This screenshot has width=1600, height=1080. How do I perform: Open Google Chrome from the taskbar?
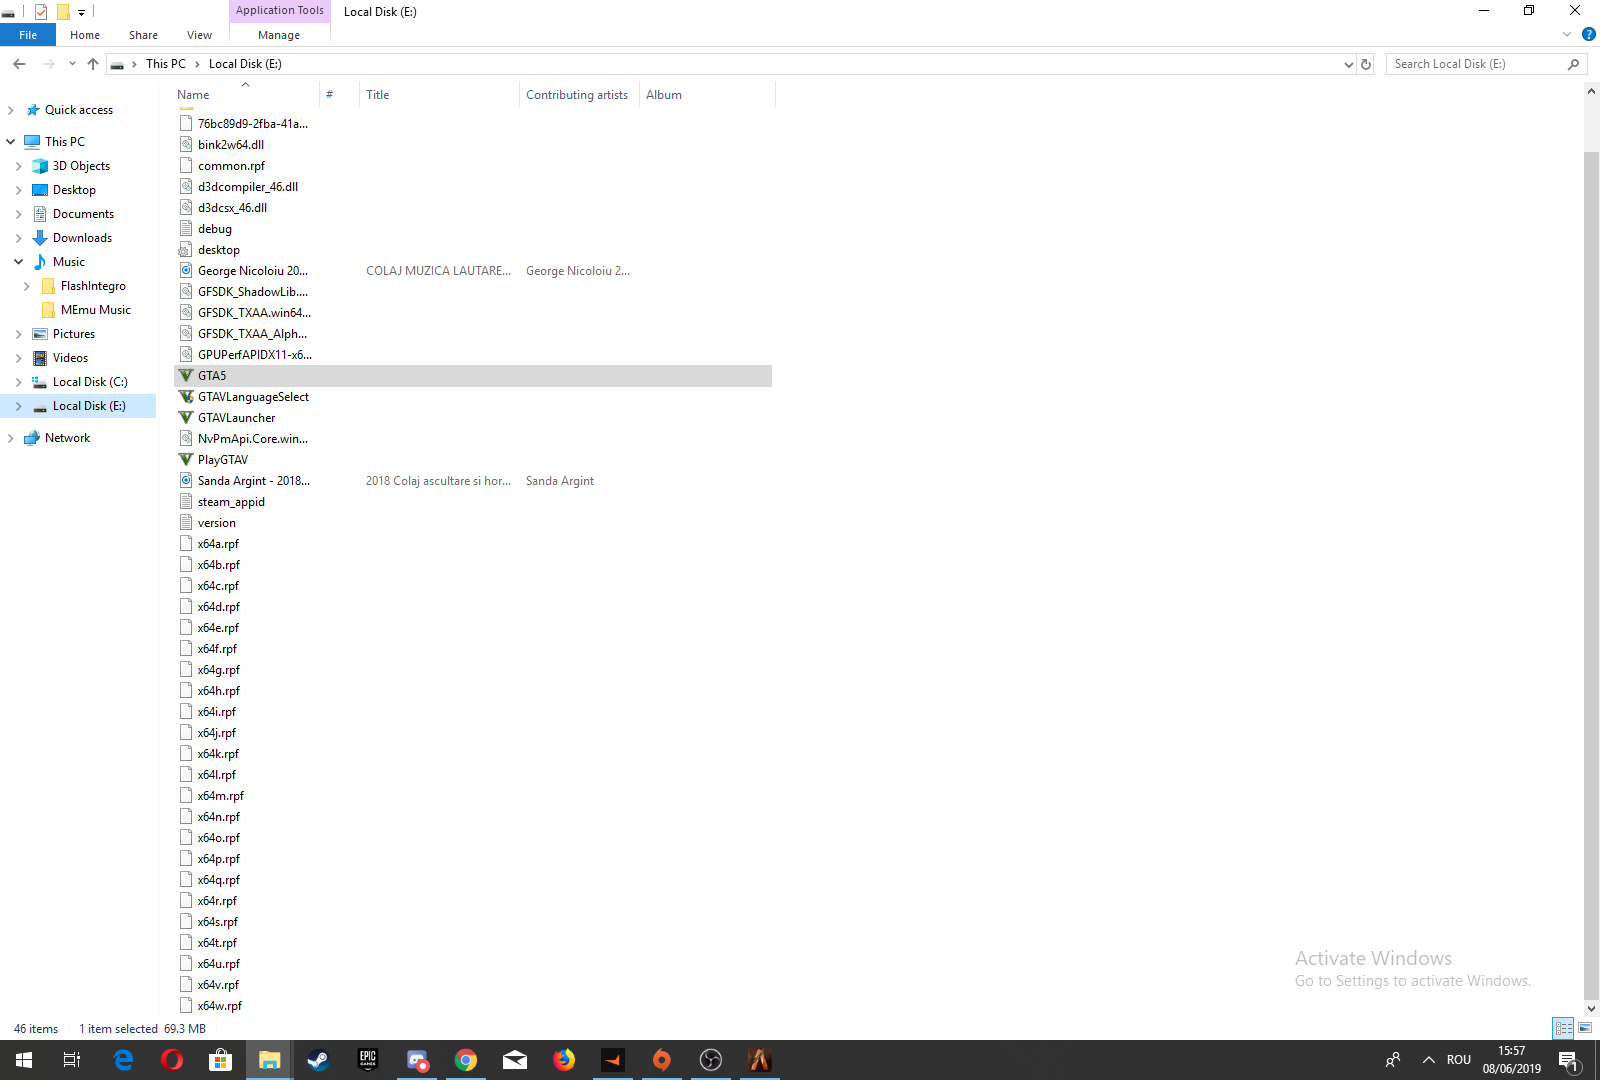tap(466, 1060)
